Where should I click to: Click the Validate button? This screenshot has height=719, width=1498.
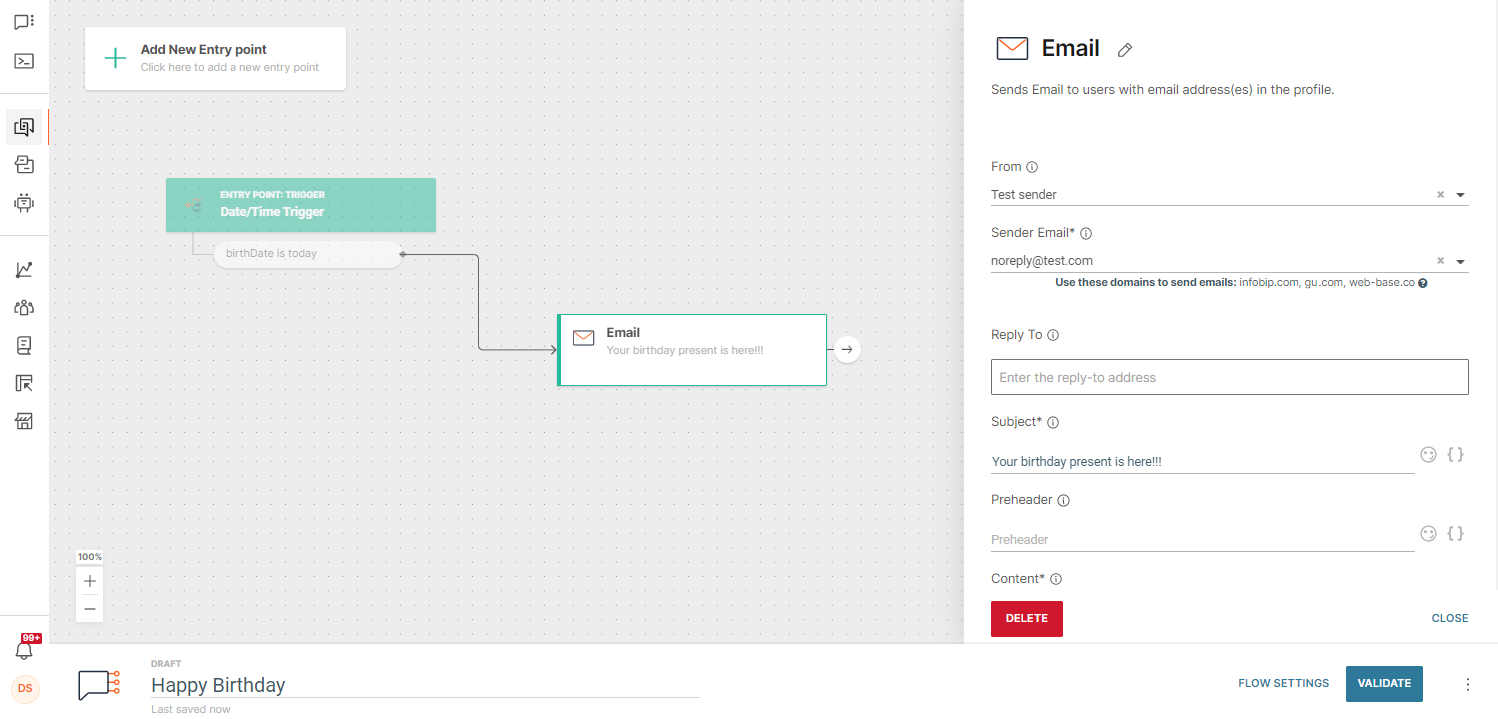1384,683
